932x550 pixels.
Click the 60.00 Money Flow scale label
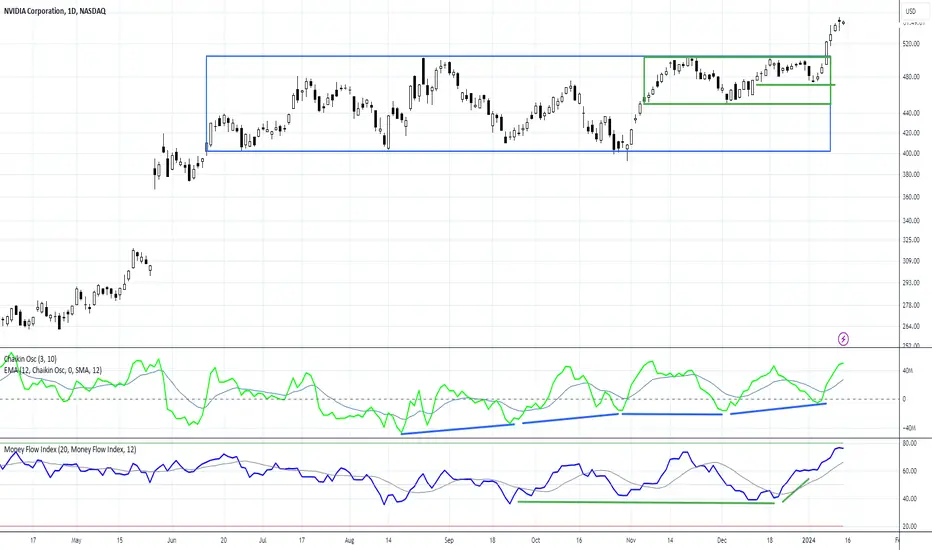pyautogui.click(x=909, y=471)
